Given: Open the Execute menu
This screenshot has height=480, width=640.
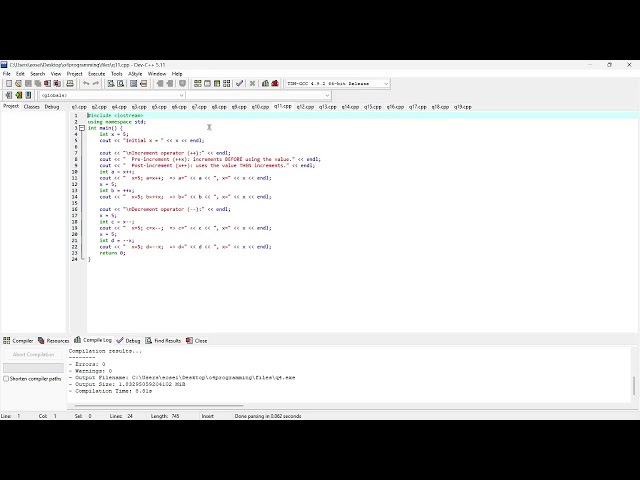Looking at the screenshot, I should point(97,74).
